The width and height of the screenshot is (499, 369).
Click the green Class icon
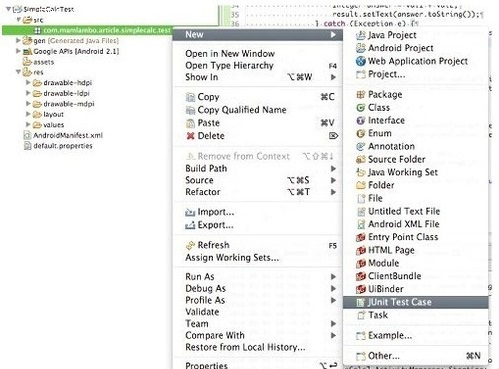[x=361, y=108]
